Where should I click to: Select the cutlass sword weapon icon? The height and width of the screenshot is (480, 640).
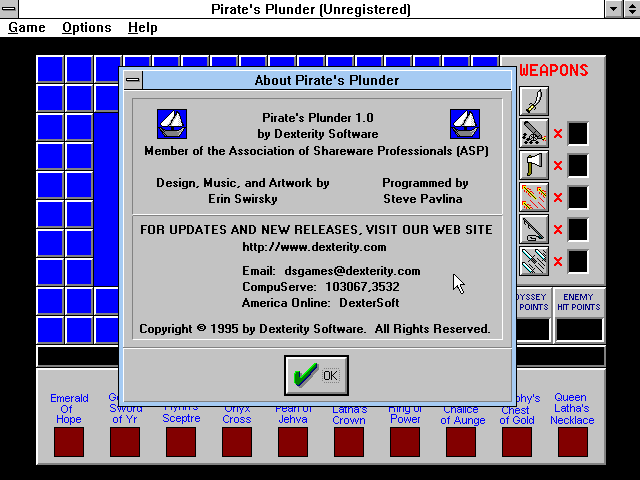pyautogui.click(x=534, y=101)
